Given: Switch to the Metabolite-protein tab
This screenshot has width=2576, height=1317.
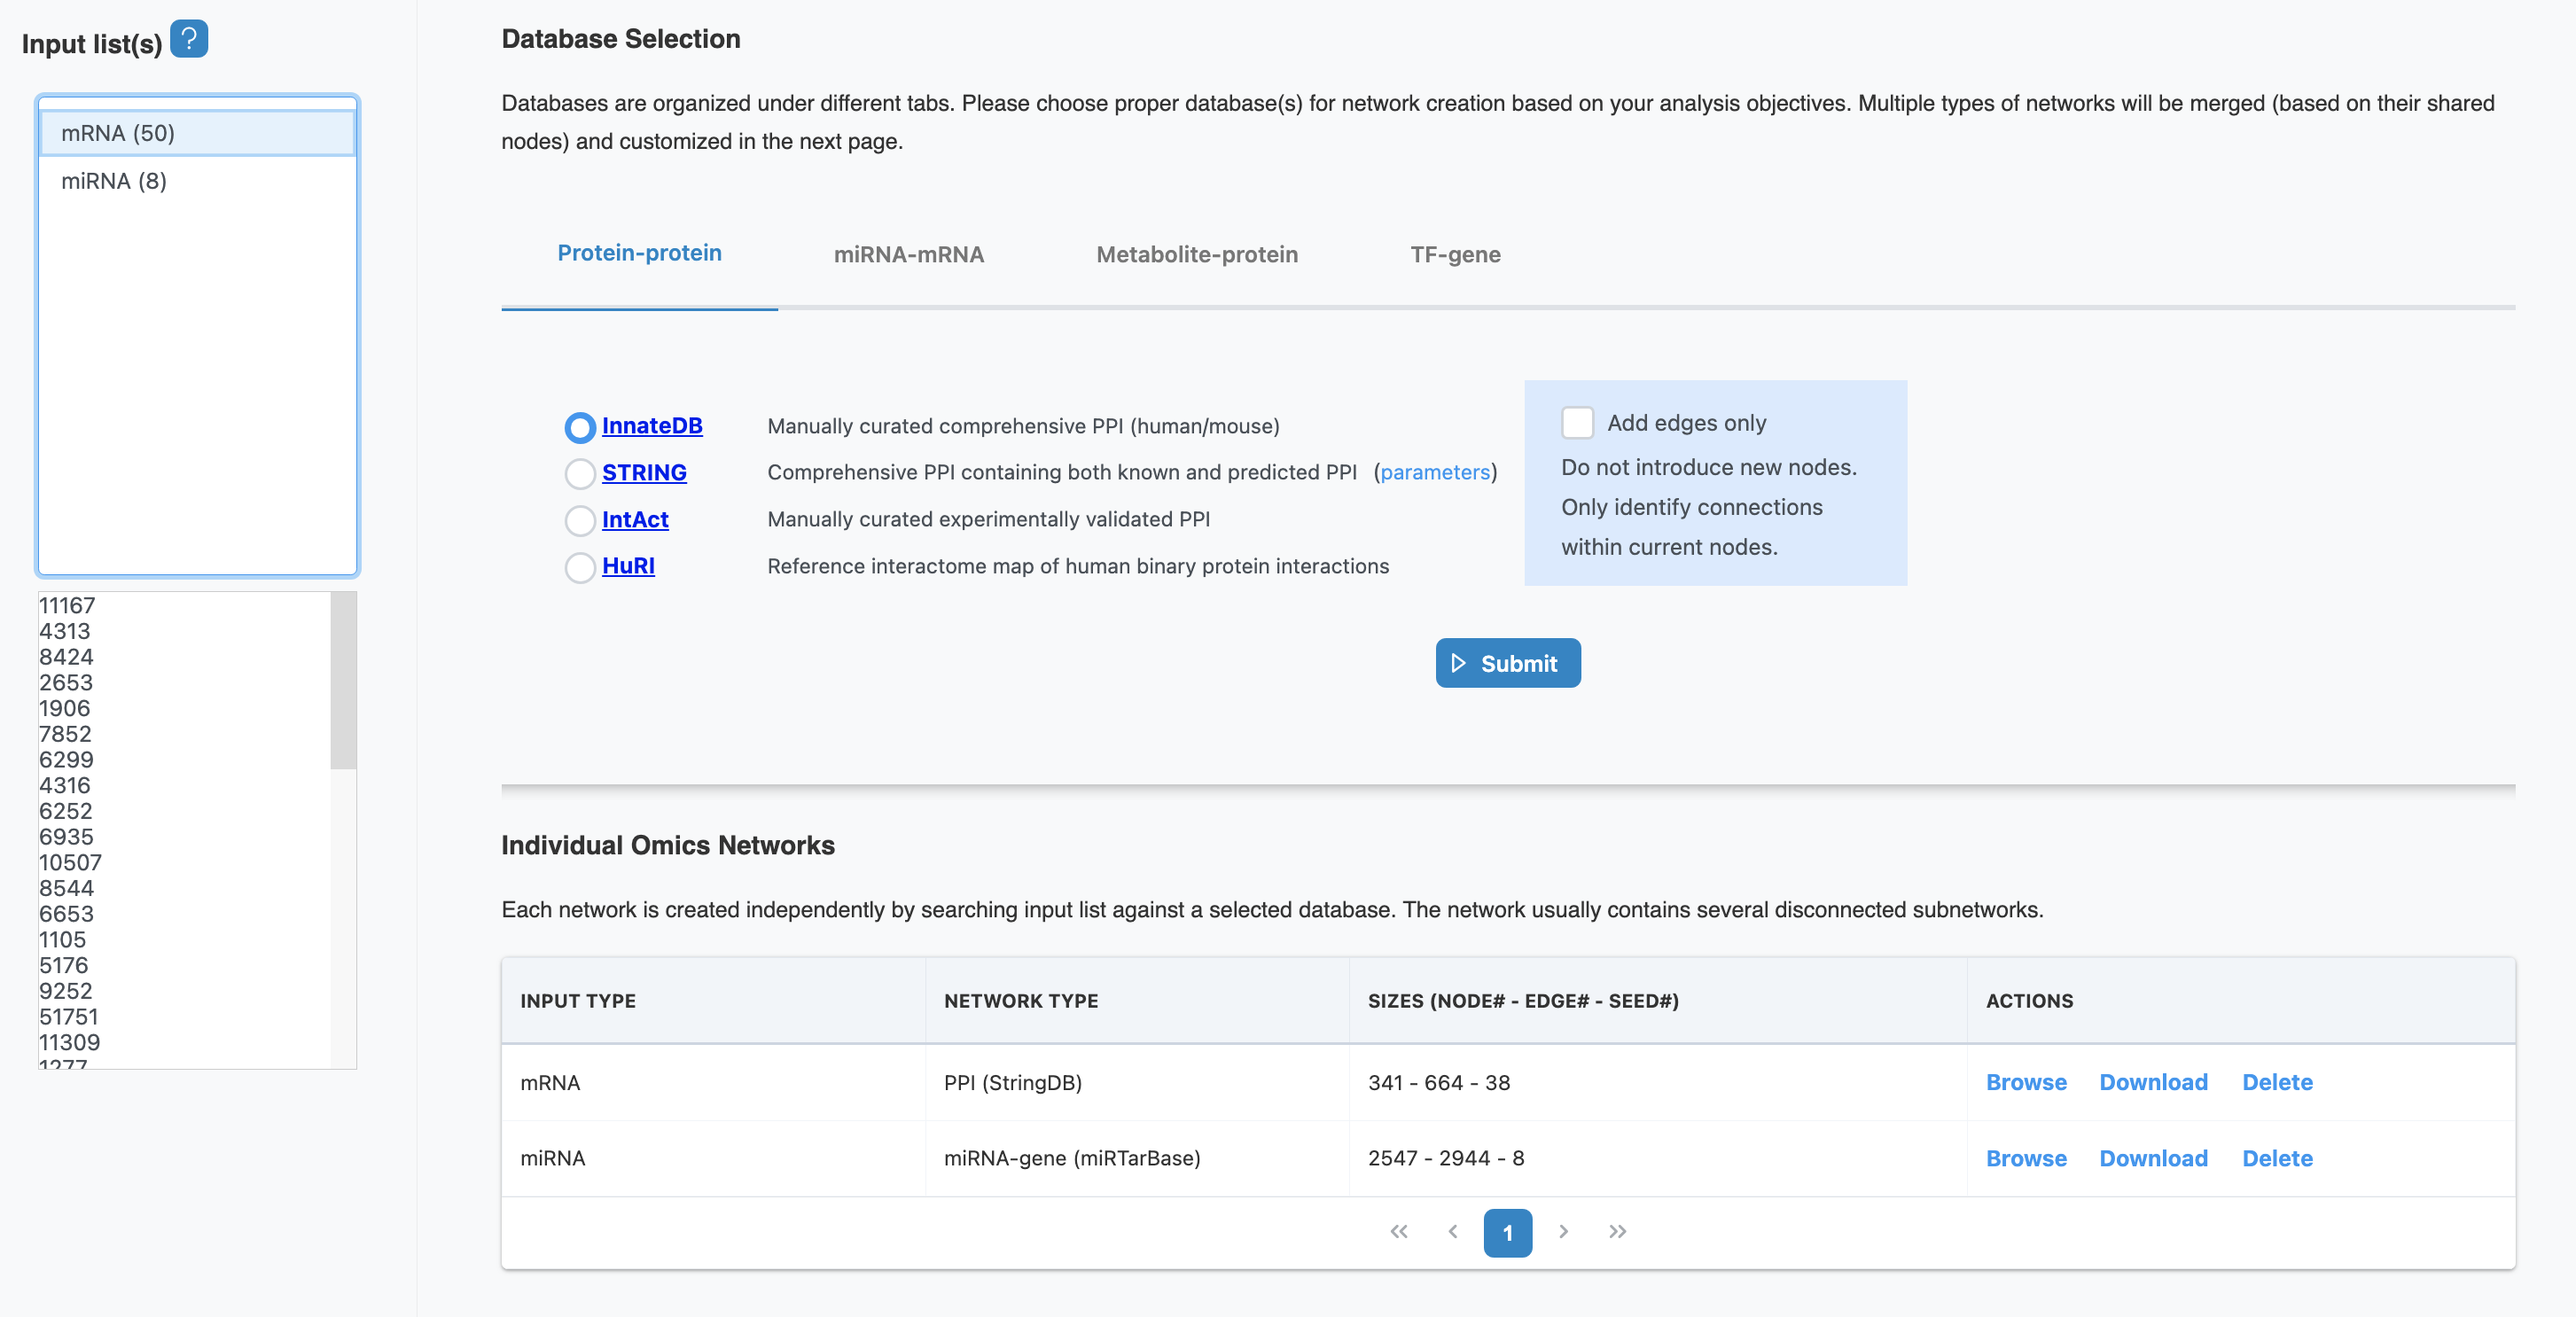Looking at the screenshot, I should [x=1197, y=255].
